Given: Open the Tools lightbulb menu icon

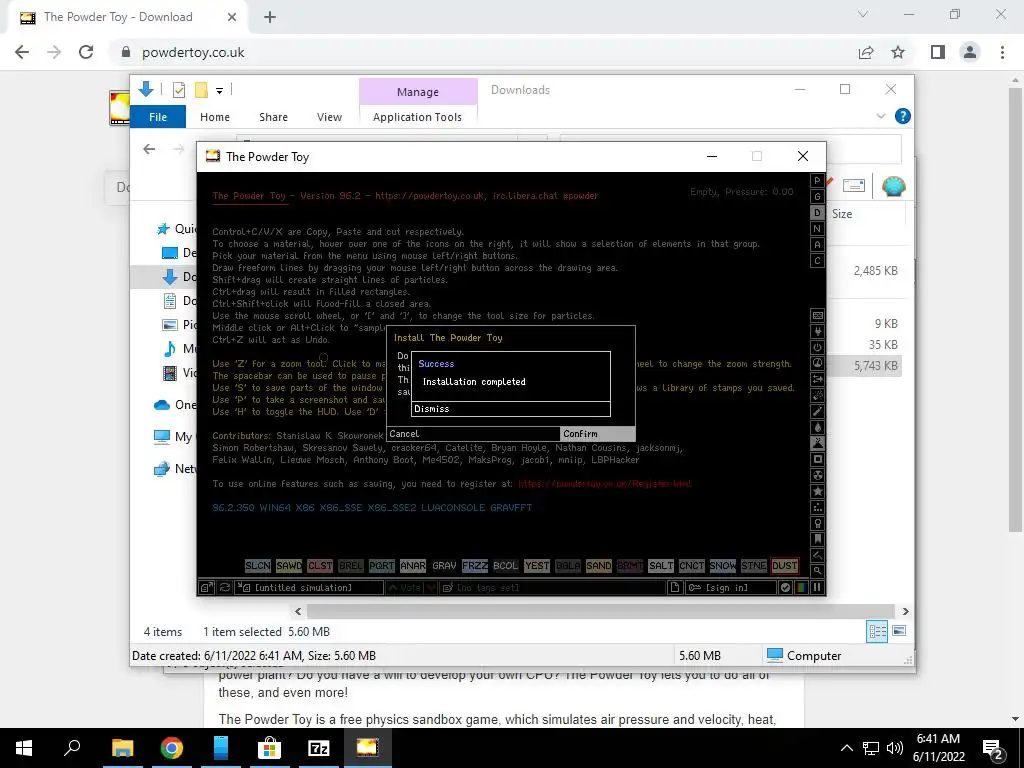Looking at the screenshot, I should pyautogui.click(x=817, y=523).
